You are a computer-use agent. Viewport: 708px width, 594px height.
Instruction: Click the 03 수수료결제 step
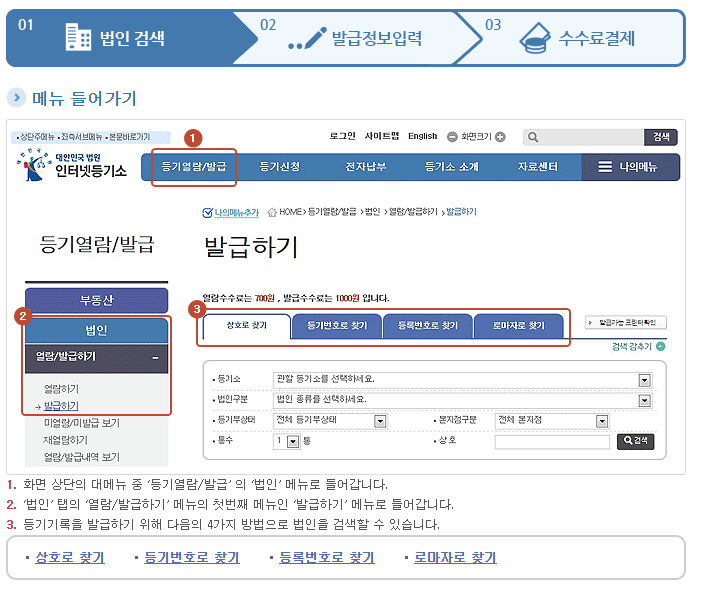click(571, 38)
